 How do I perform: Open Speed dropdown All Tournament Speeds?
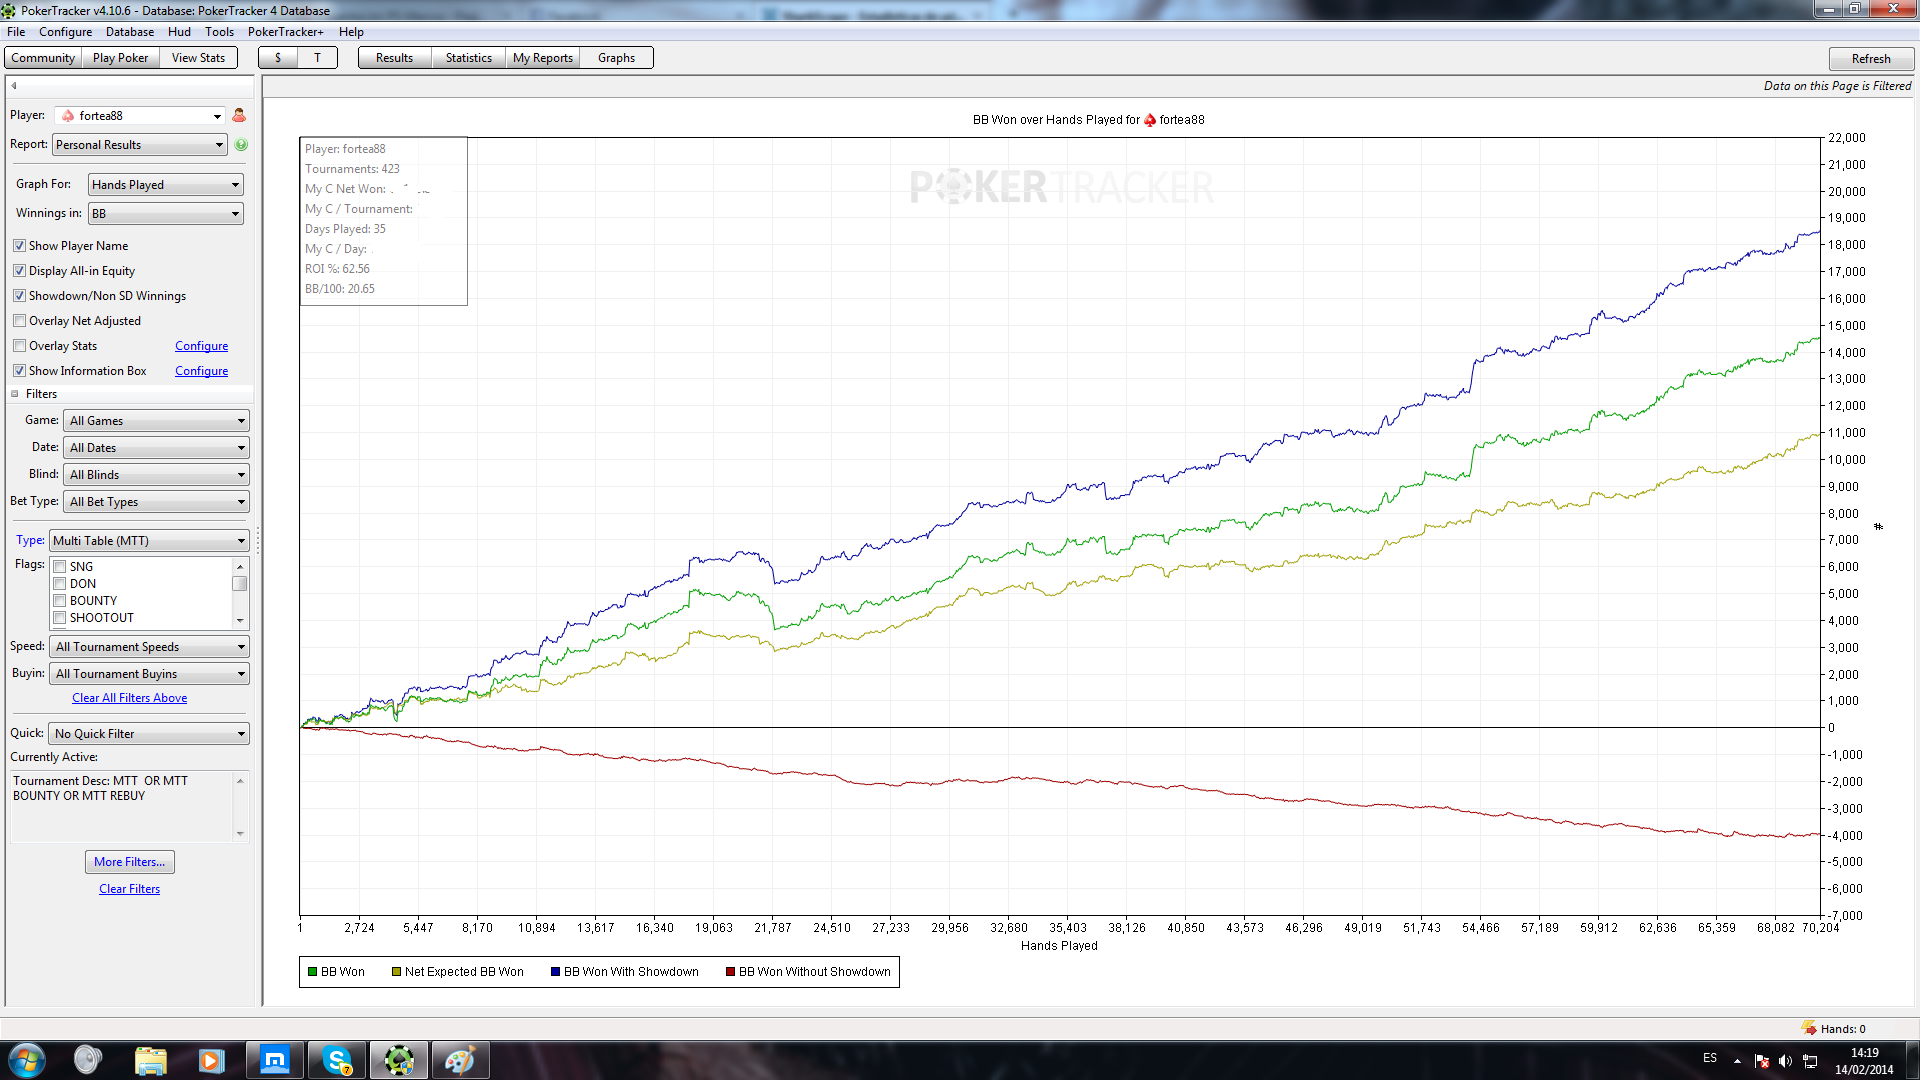click(149, 647)
